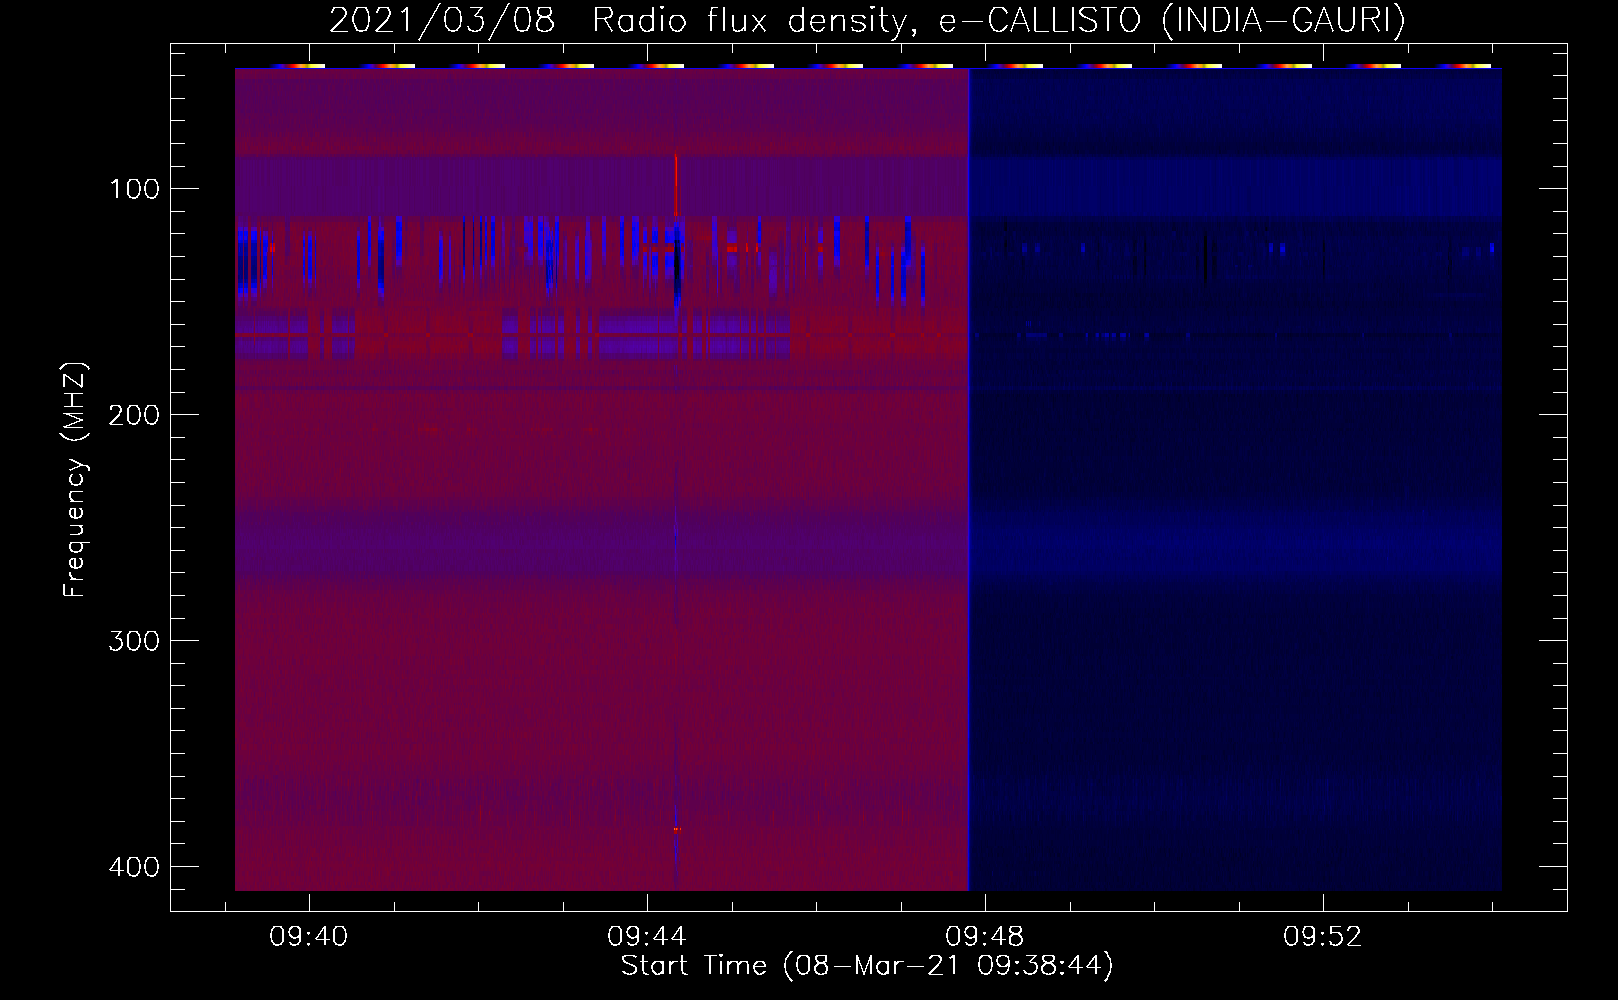Click the 400 frequency tick label
Viewport: 1618px width, 1000px height.
click(133, 867)
